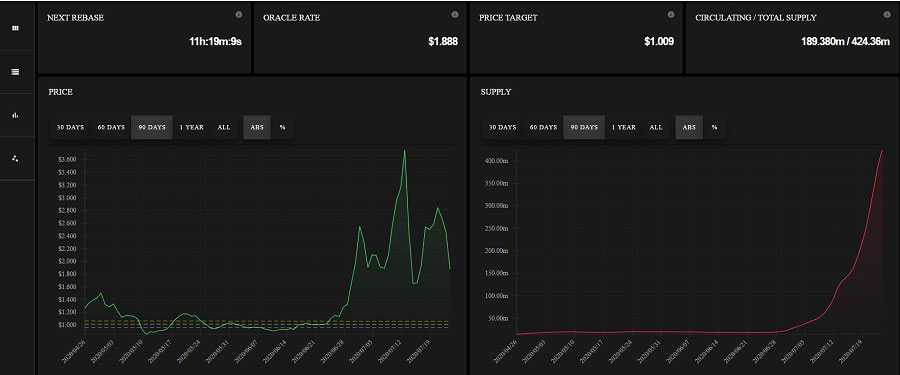900x375 pixels.
Task: Click supply value 189.380m / 424.36m
Action: [x=845, y=41]
